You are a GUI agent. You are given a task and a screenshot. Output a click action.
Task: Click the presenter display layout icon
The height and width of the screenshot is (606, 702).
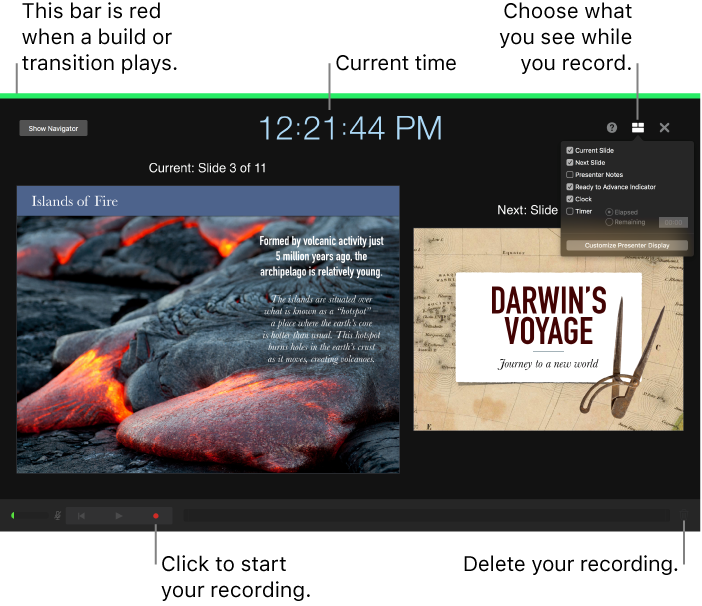(x=638, y=128)
